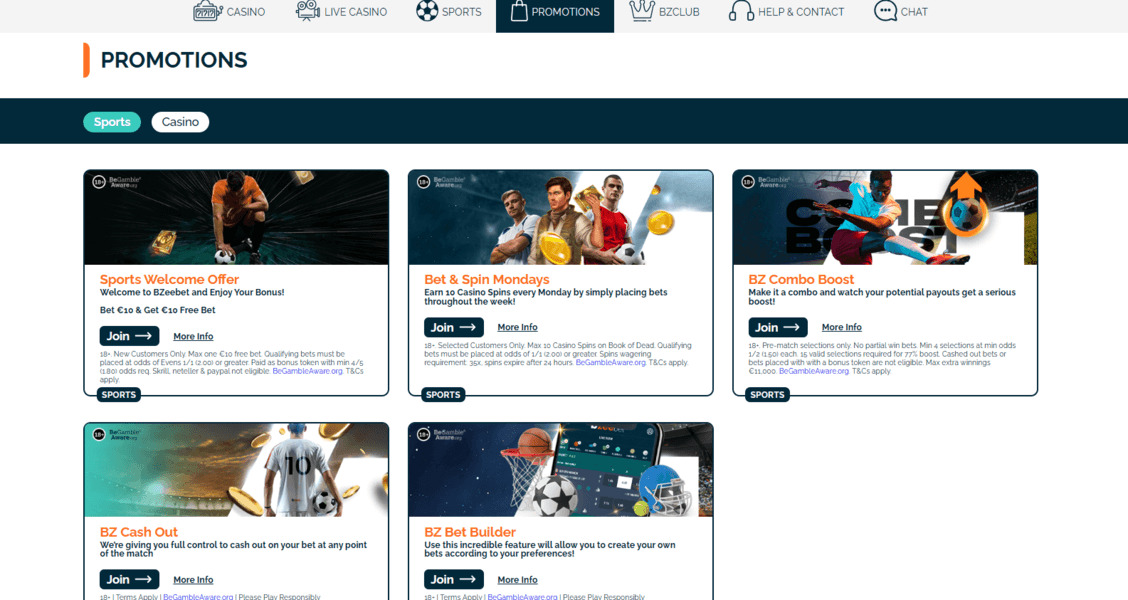Open More Info for BZ Combo Boost
Image resolution: width=1128 pixels, height=600 pixels.
842,327
